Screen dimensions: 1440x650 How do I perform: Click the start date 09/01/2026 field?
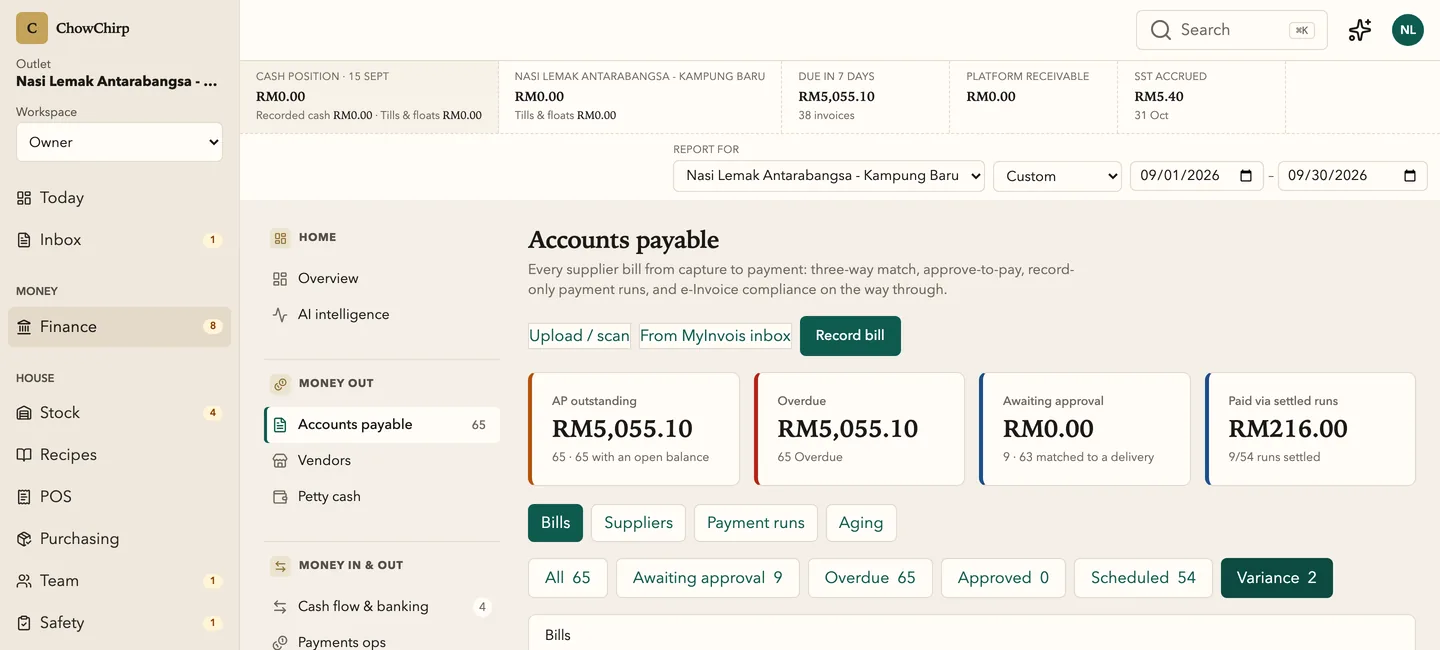click(1197, 176)
